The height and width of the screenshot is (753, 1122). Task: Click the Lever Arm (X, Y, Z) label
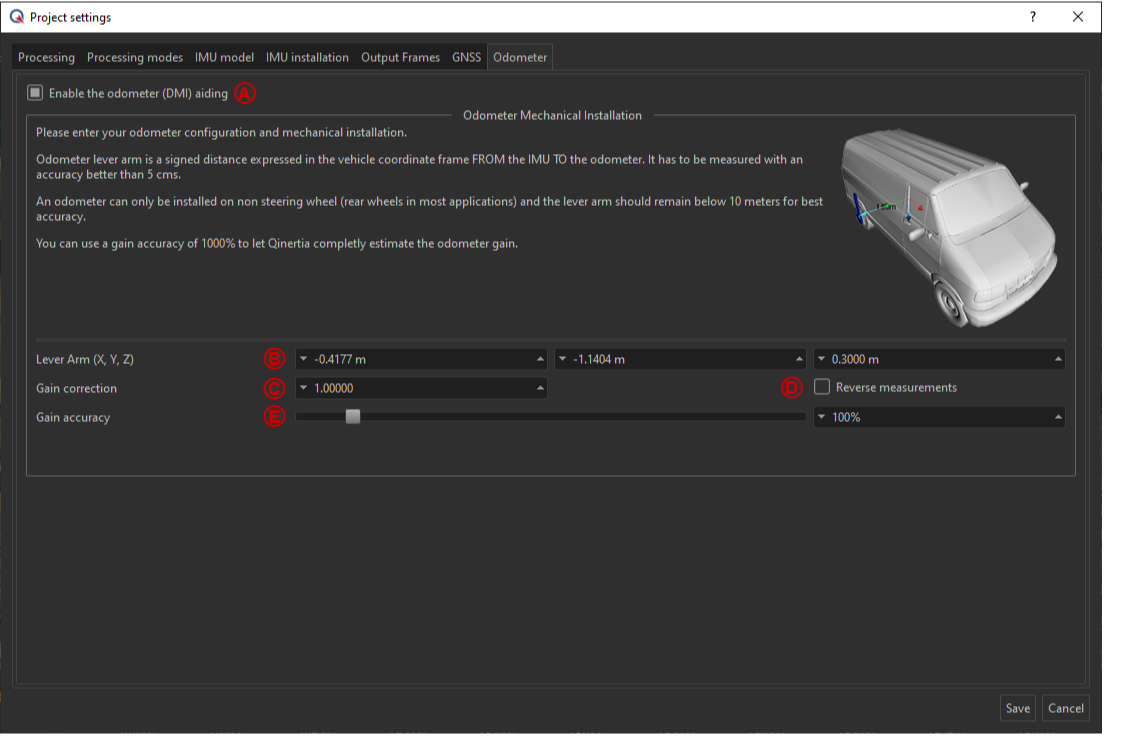[x=85, y=359]
